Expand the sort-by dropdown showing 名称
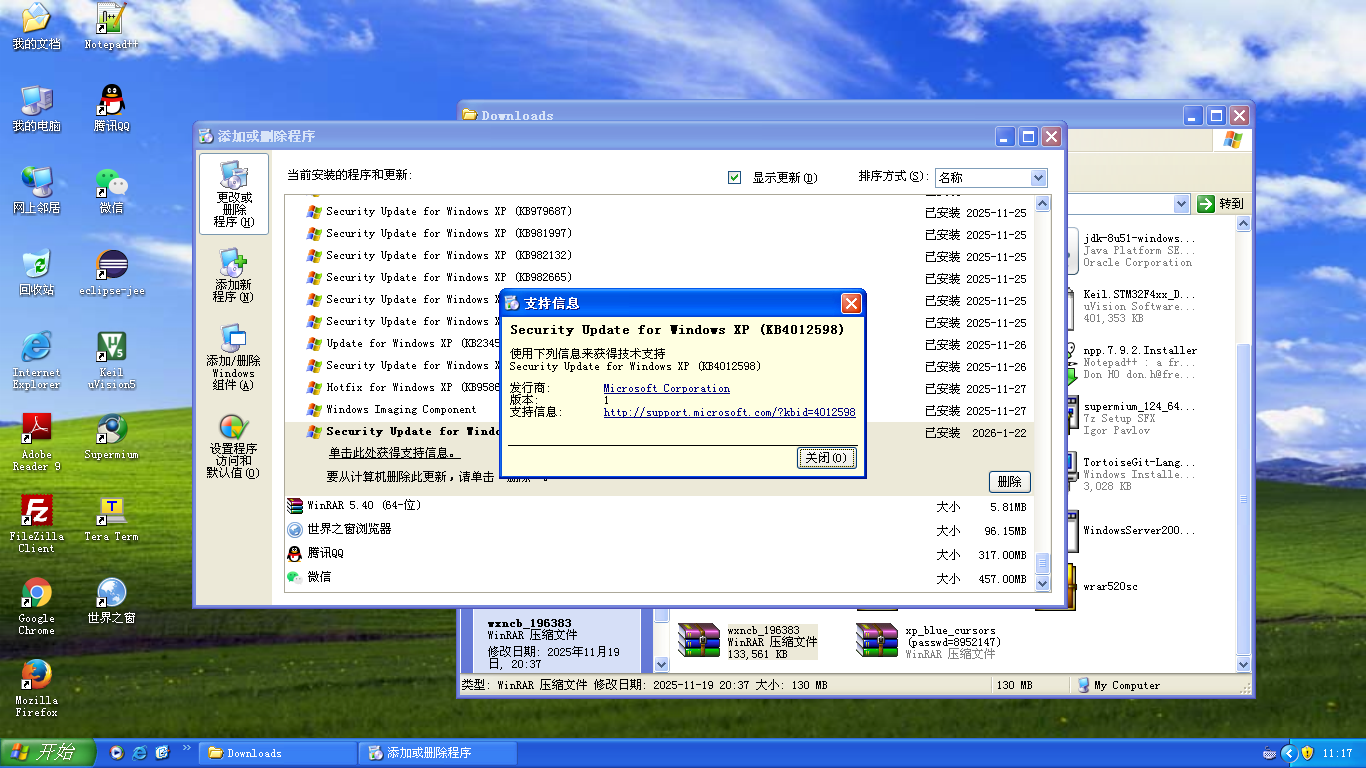The image size is (1366, 768). 1038,178
